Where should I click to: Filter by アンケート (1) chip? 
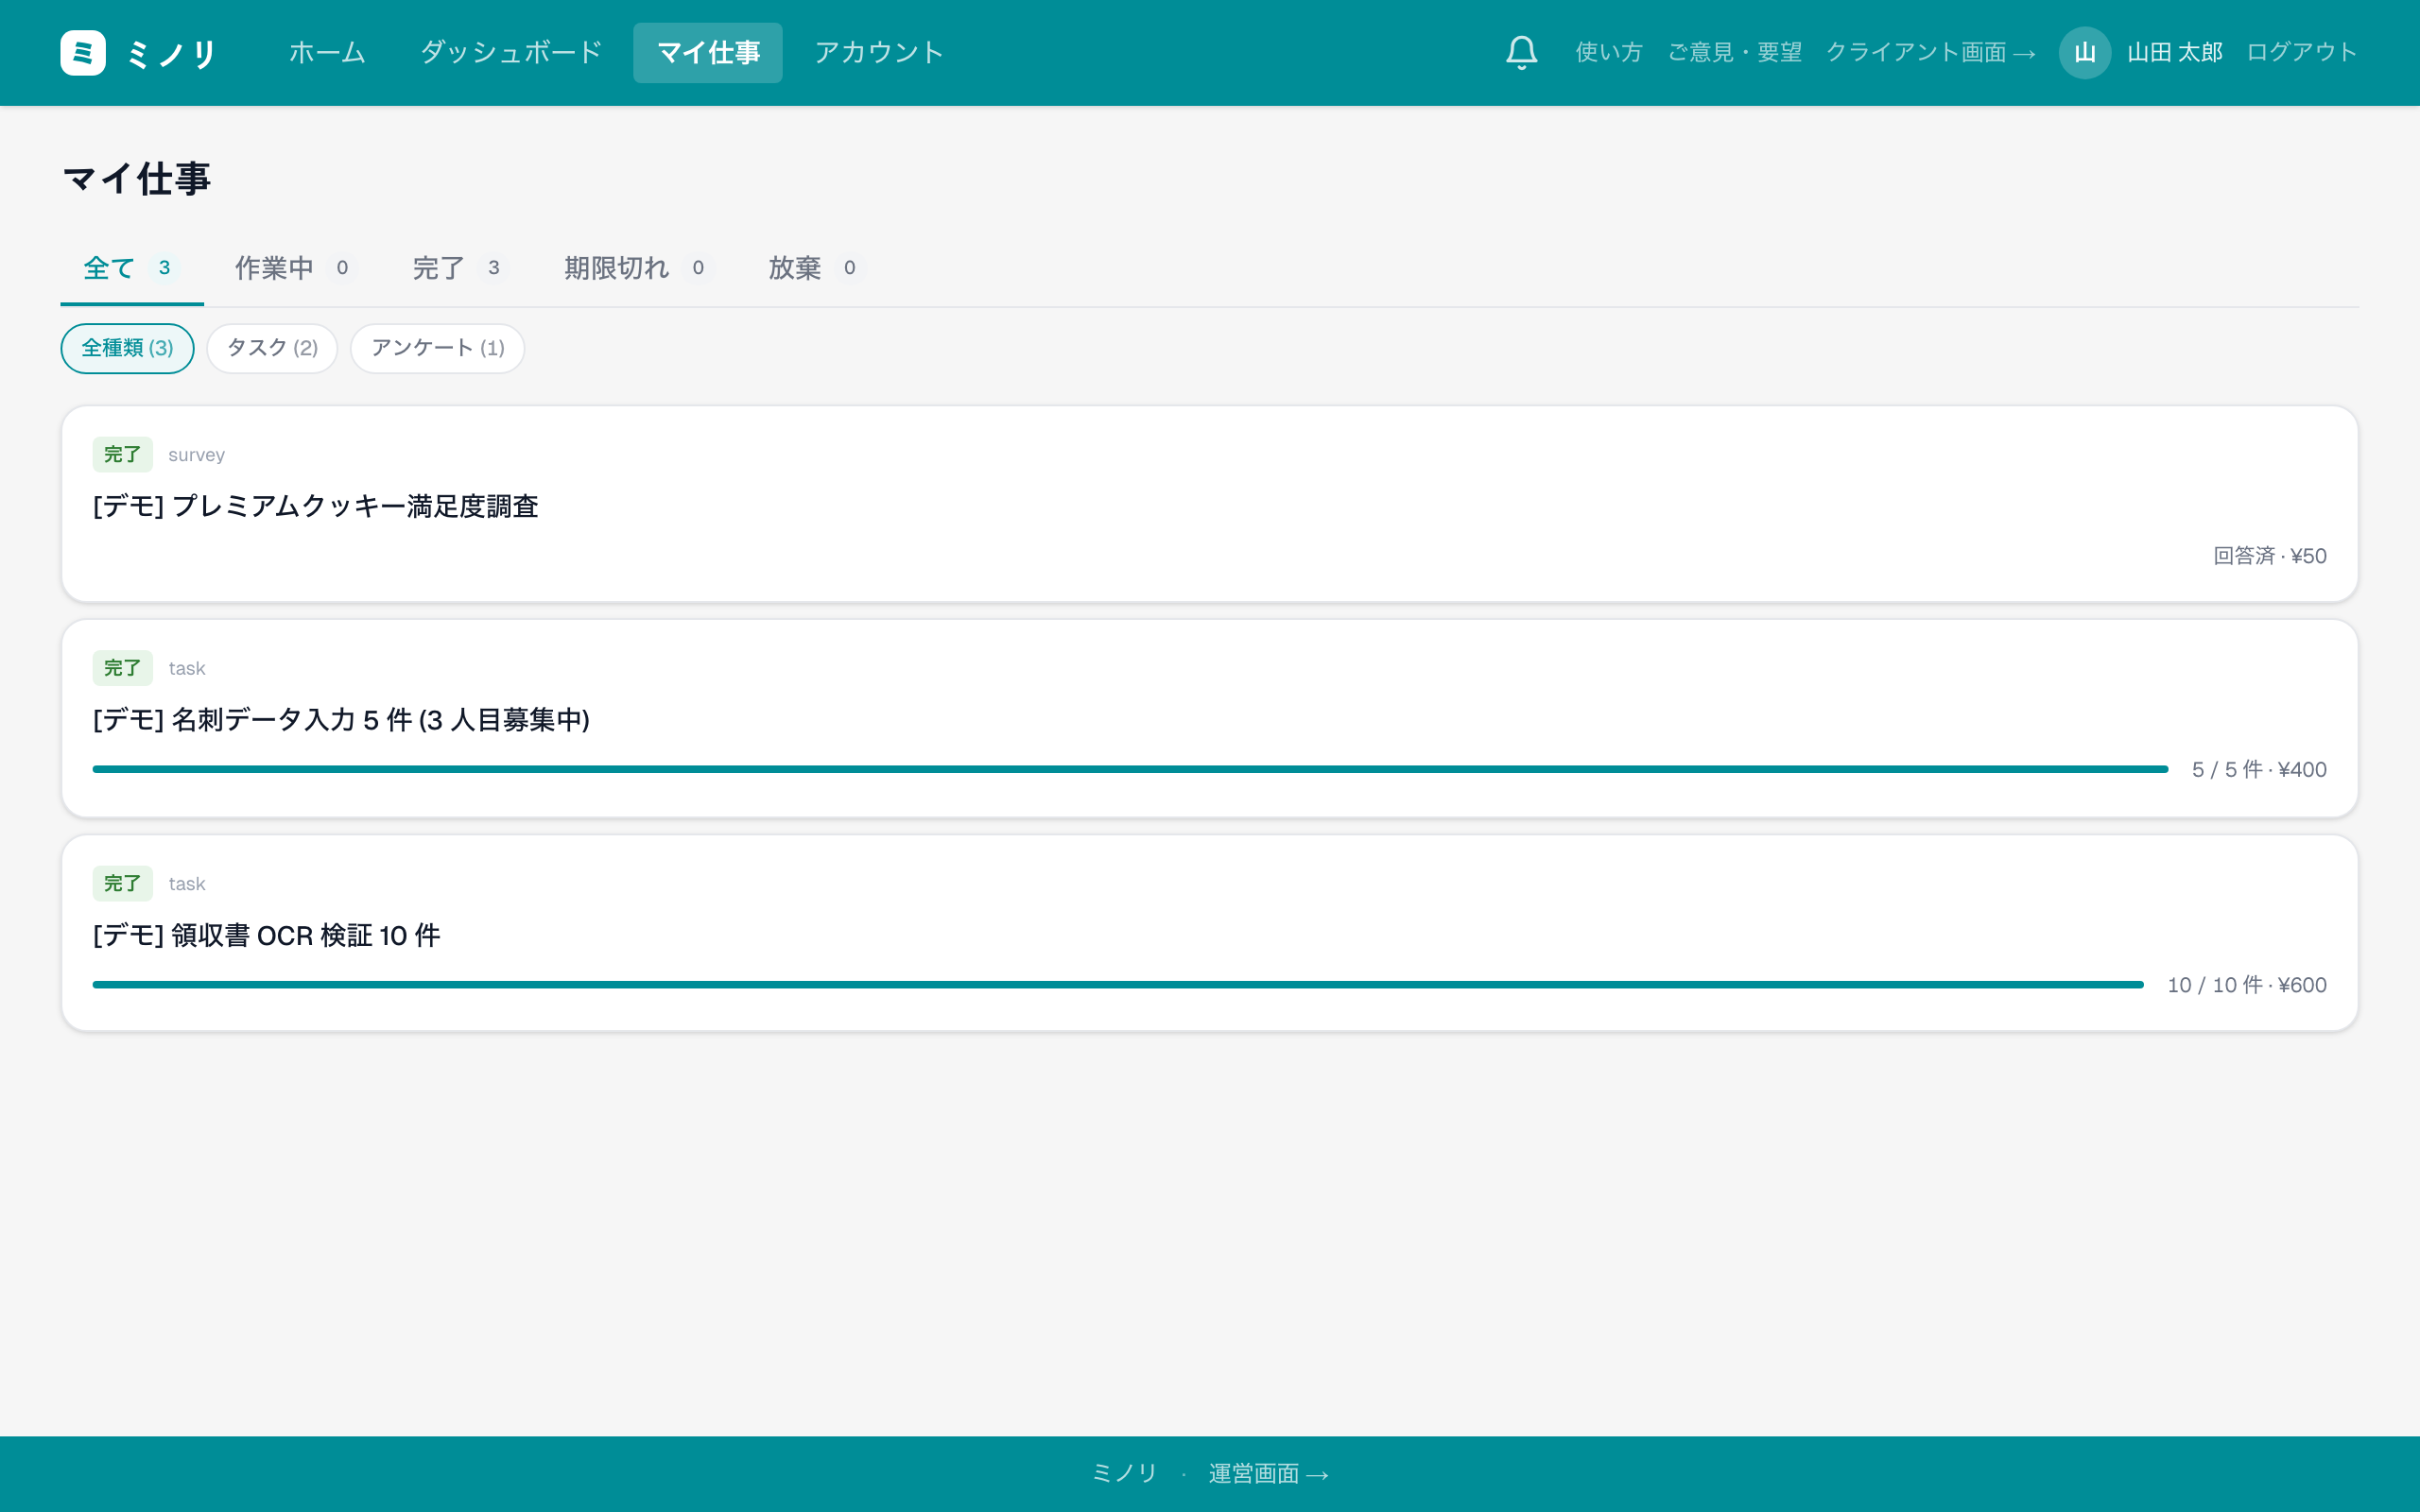click(437, 348)
